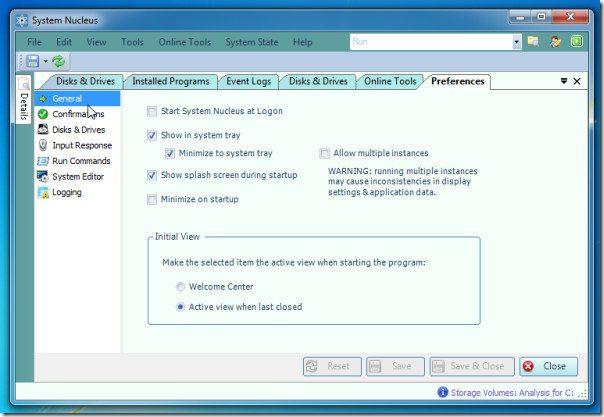This screenshot has width=604, height=417.
Task: Click the Reset button
Action: click(332, 366)
